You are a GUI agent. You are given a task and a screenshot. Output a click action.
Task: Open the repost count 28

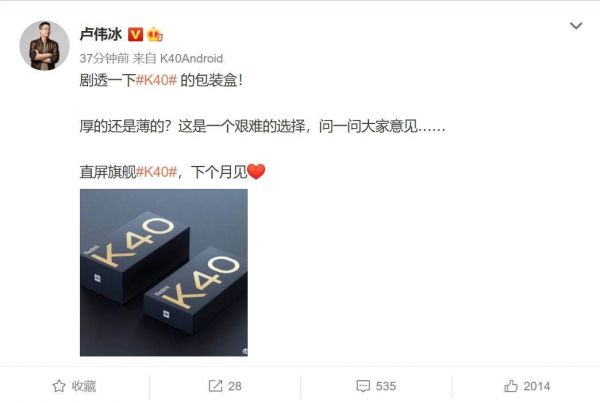click(235, 386)
